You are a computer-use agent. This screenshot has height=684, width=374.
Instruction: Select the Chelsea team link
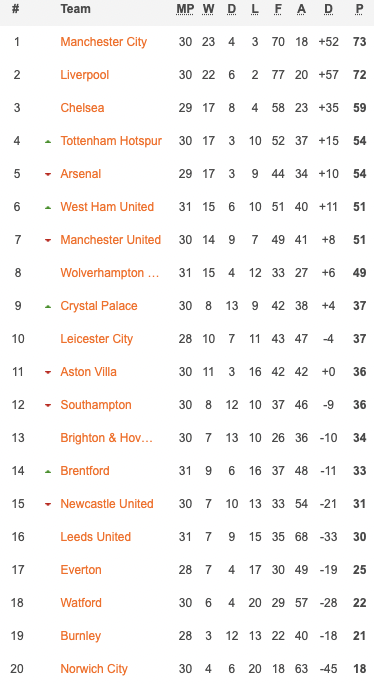pos(82,108)
